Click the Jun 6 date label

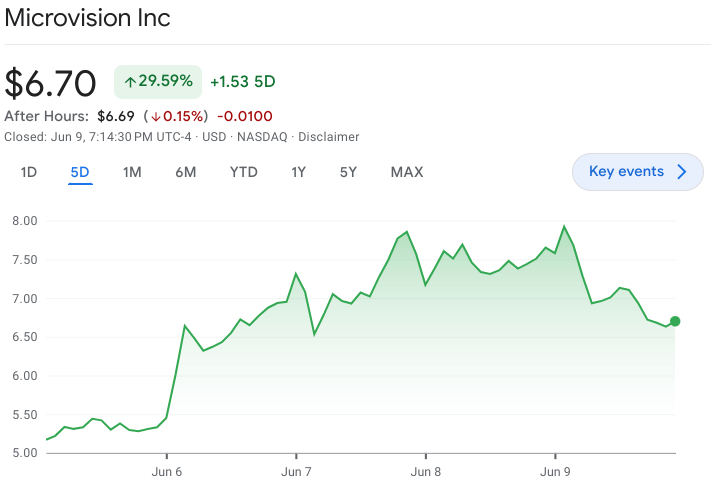tap(166, 471)
